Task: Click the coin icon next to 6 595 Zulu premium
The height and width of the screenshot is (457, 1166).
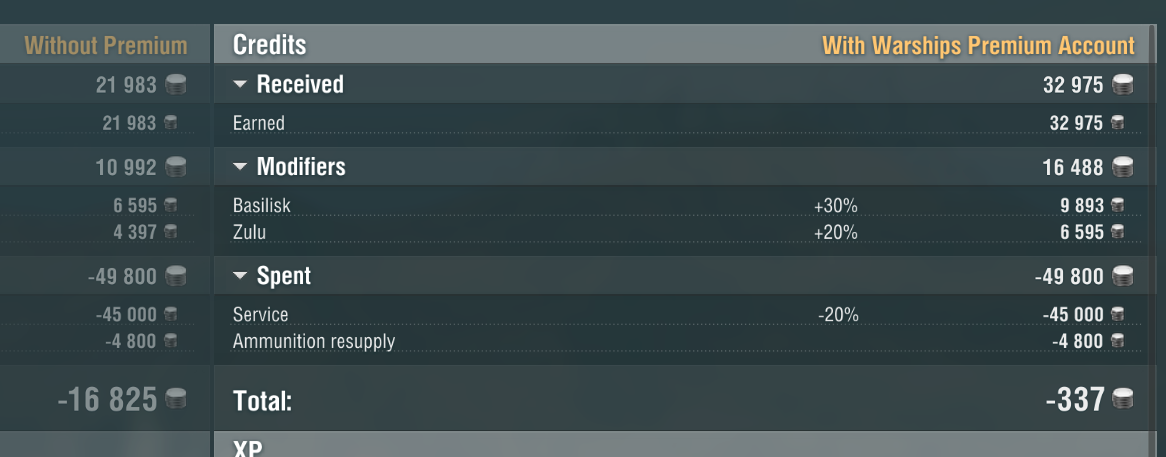Action: 1117,232
